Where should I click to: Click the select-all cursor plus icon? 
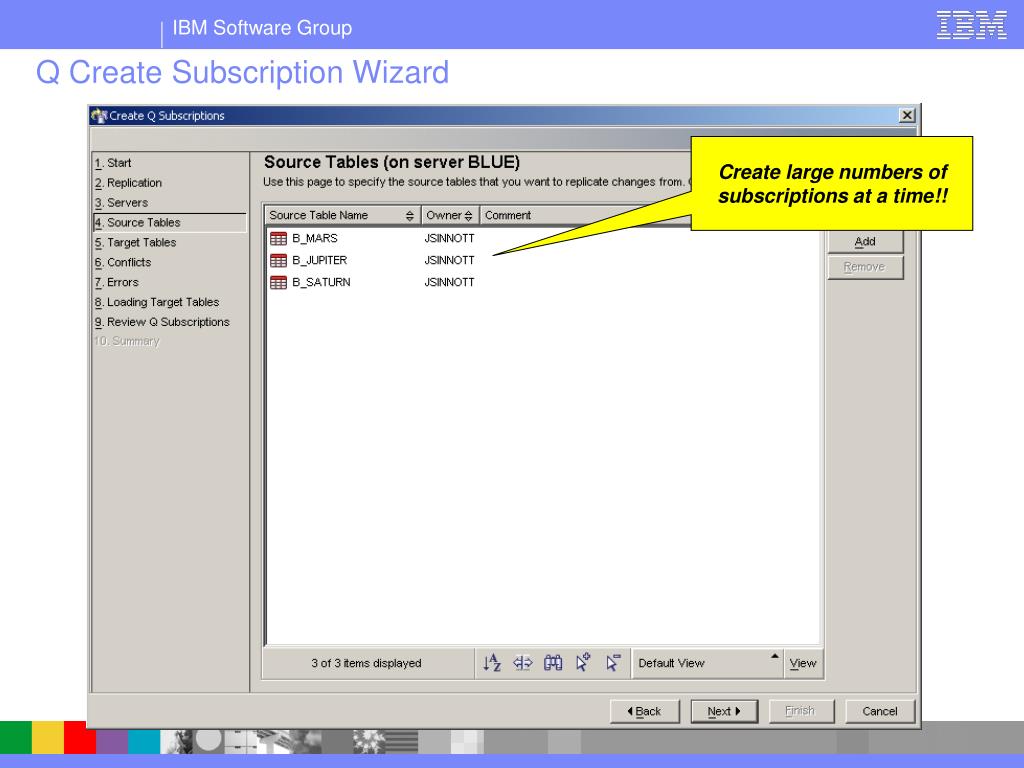tap(583, 663)
